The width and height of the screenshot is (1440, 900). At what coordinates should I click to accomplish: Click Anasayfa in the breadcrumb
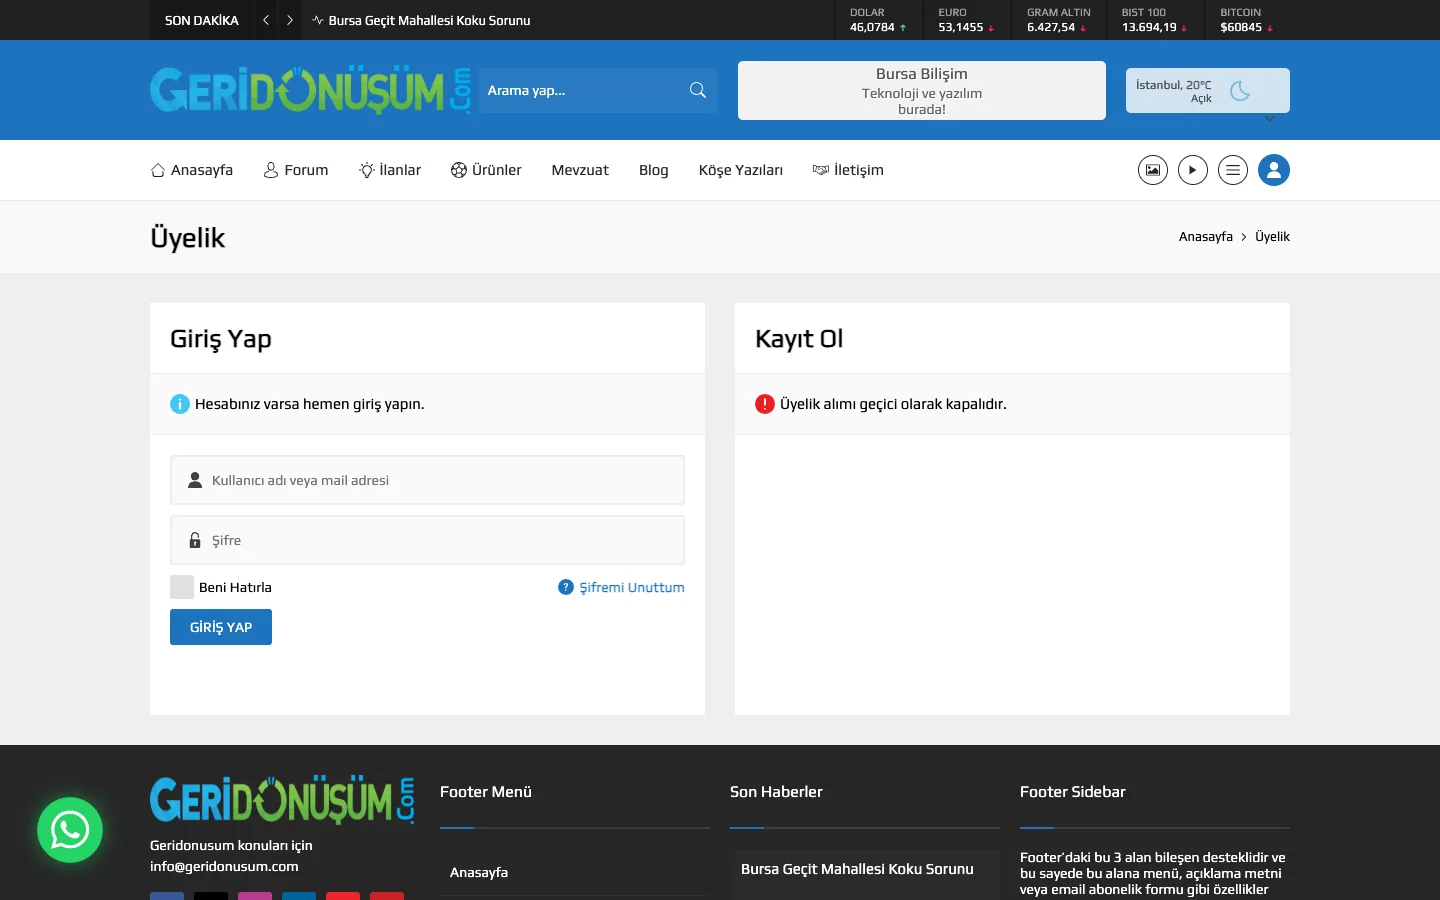[1206, 237]
